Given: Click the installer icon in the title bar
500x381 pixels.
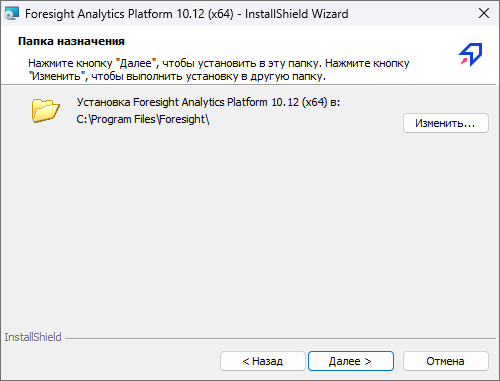Looking at the screenshot, I should [12, 14].
